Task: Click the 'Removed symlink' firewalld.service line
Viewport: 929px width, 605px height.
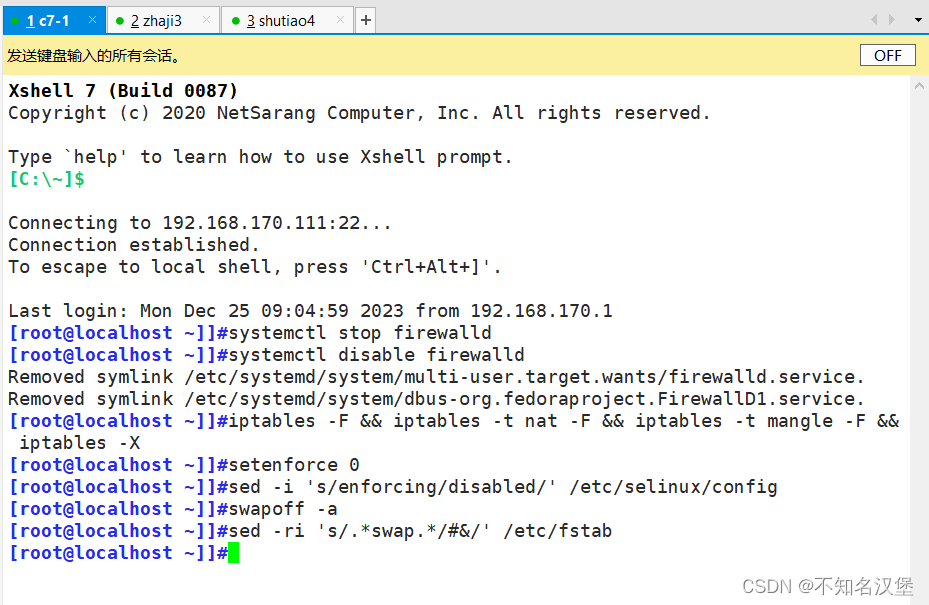Action: 436,377
